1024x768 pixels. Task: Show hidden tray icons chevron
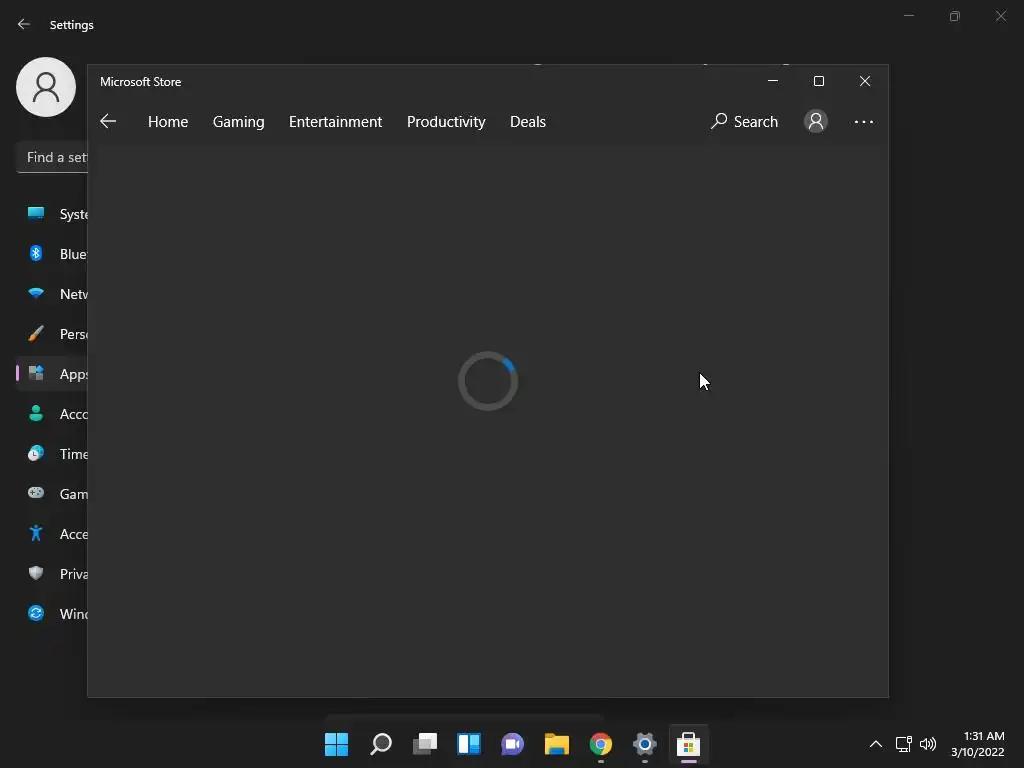point(876,744)
